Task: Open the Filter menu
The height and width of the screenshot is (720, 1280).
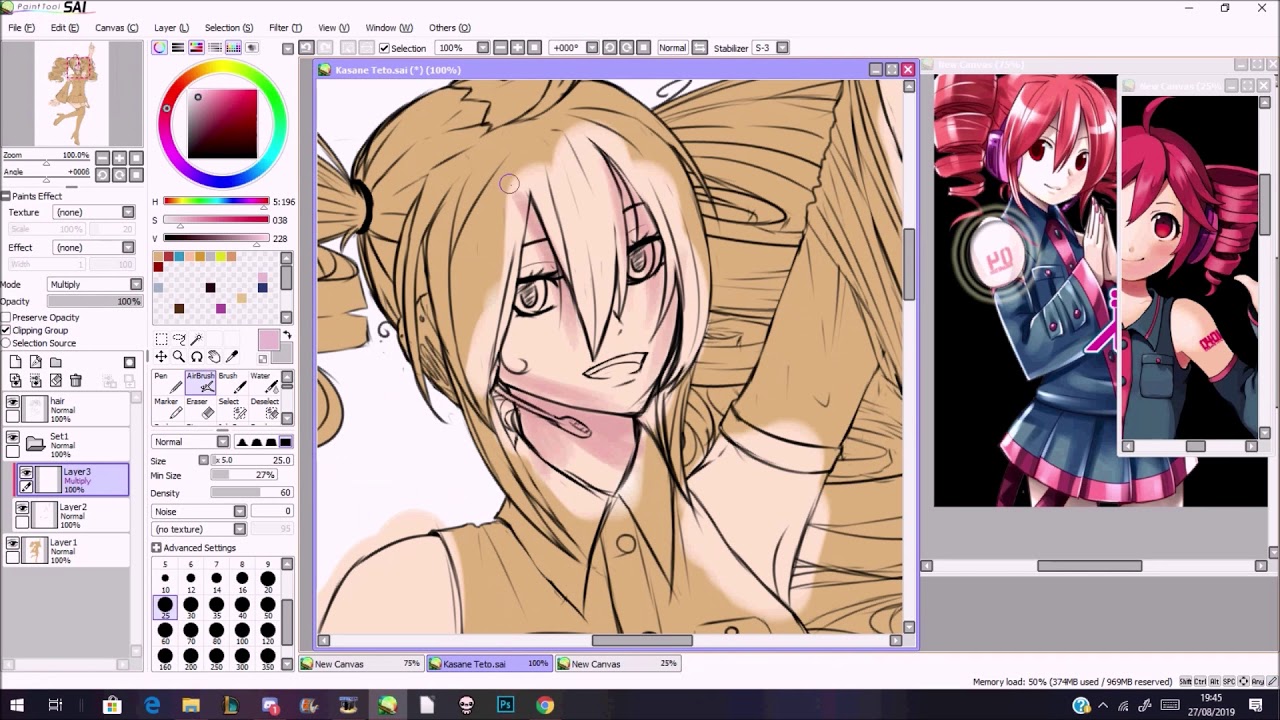Action: (285, 28)
